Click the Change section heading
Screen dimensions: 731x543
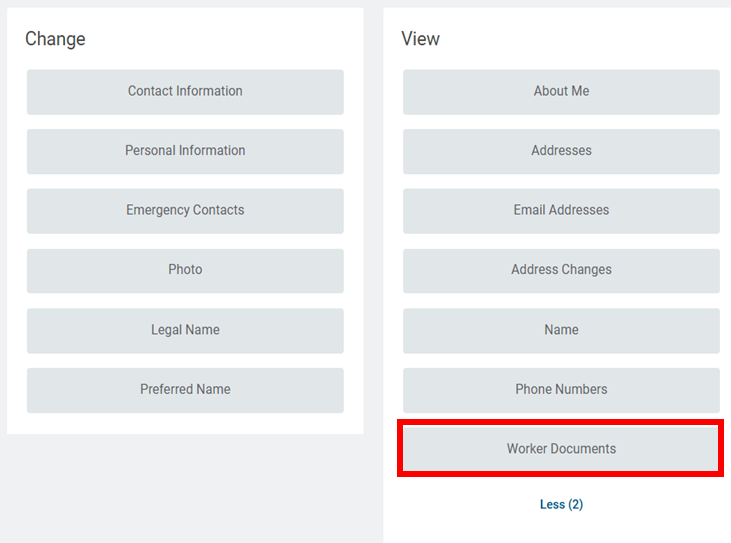(x=55, y=39)
